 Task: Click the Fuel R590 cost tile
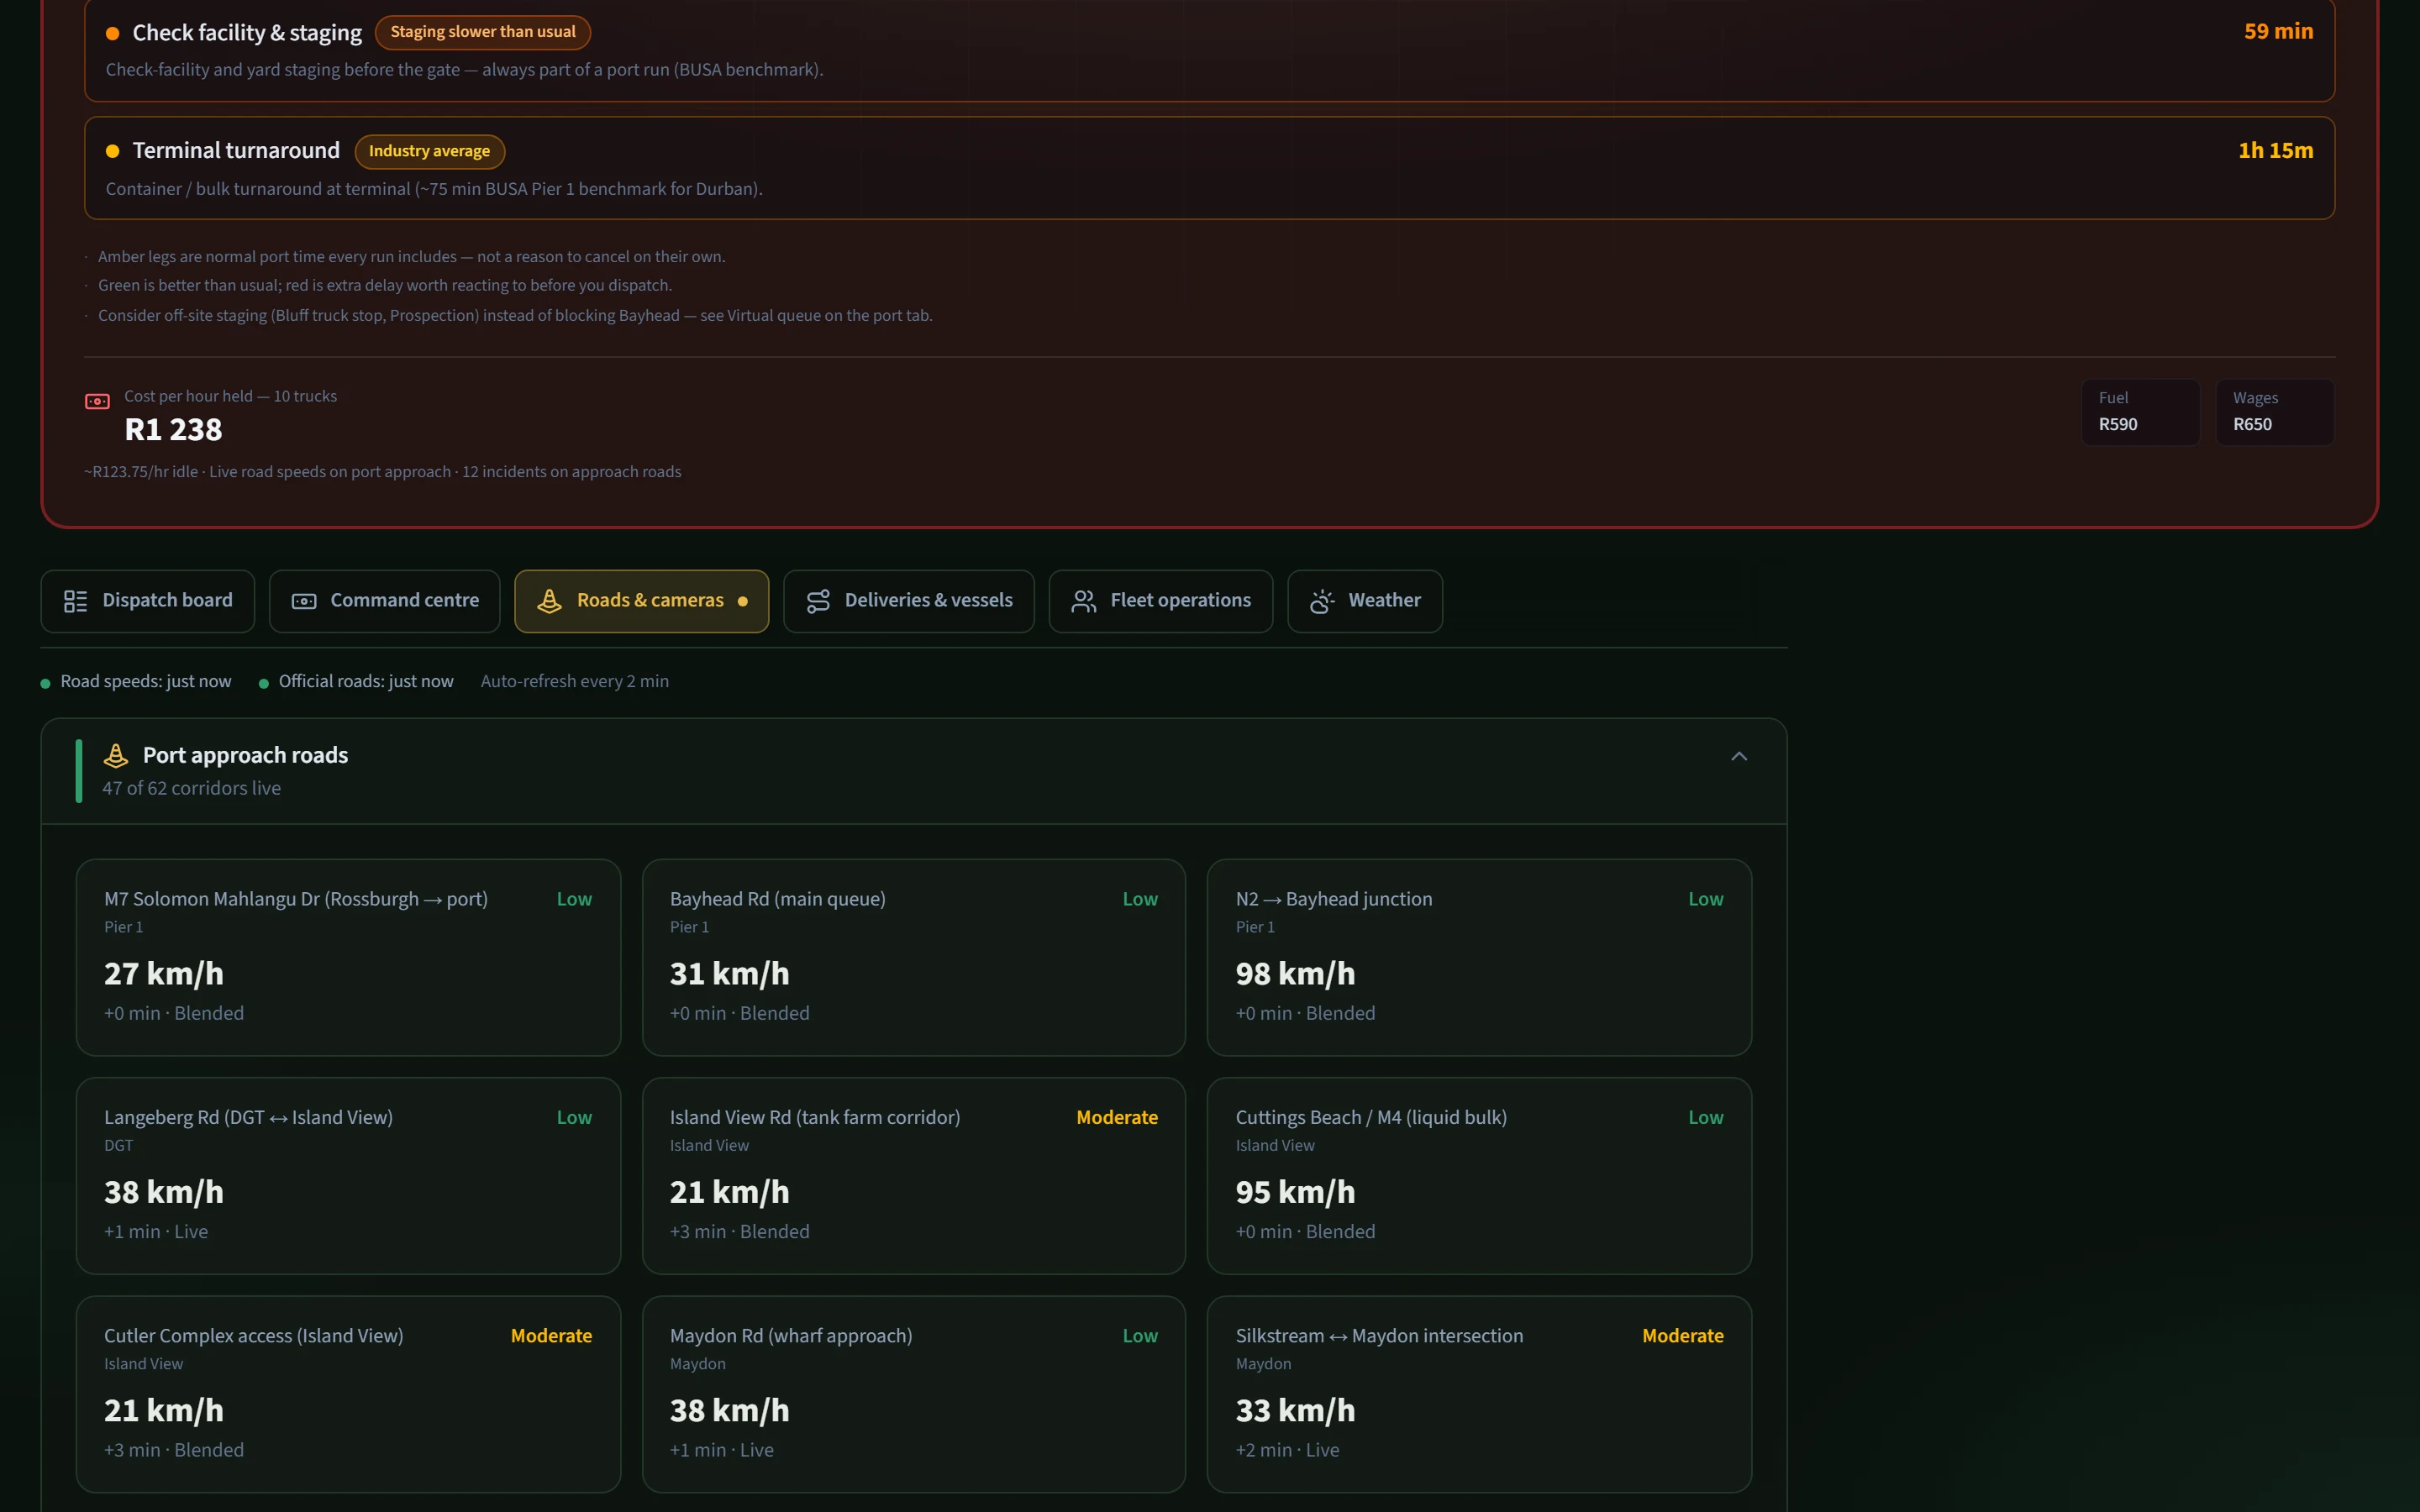click(x=2140, y=412)
